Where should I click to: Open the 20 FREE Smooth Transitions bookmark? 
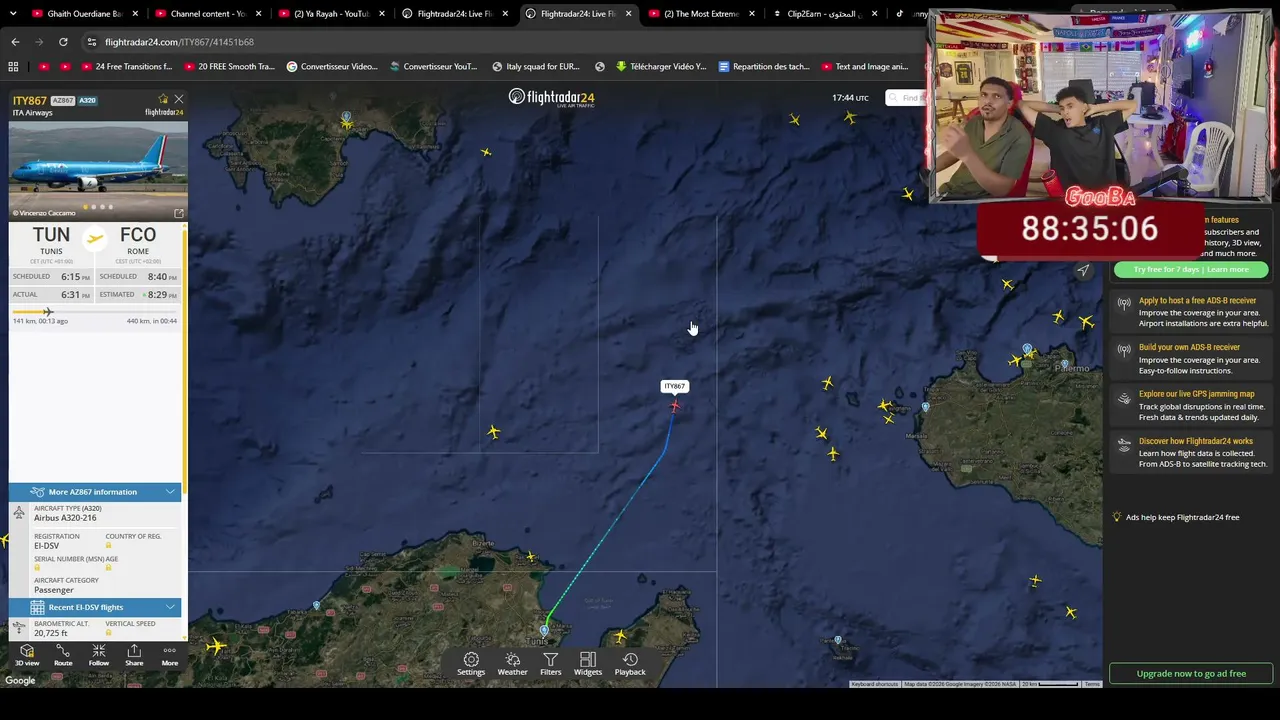coord(228,67)
